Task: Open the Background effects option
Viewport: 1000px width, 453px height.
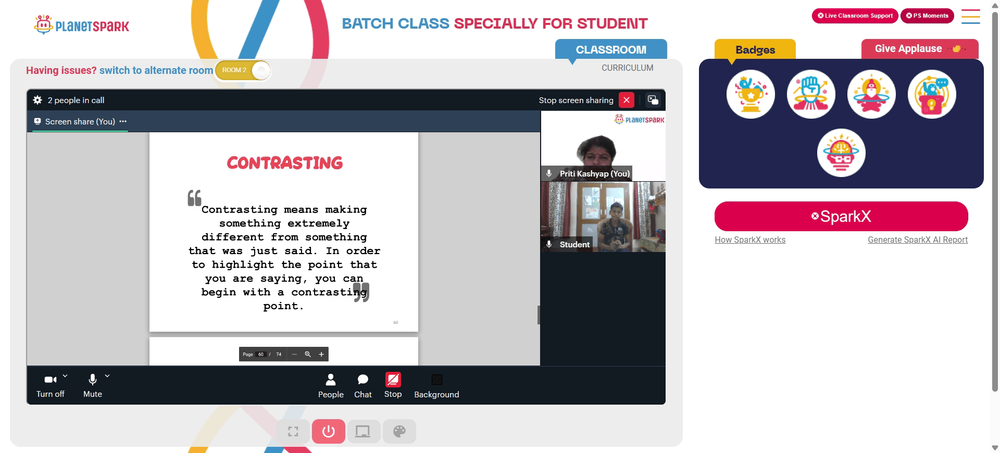Action: [x=436, y=386]
